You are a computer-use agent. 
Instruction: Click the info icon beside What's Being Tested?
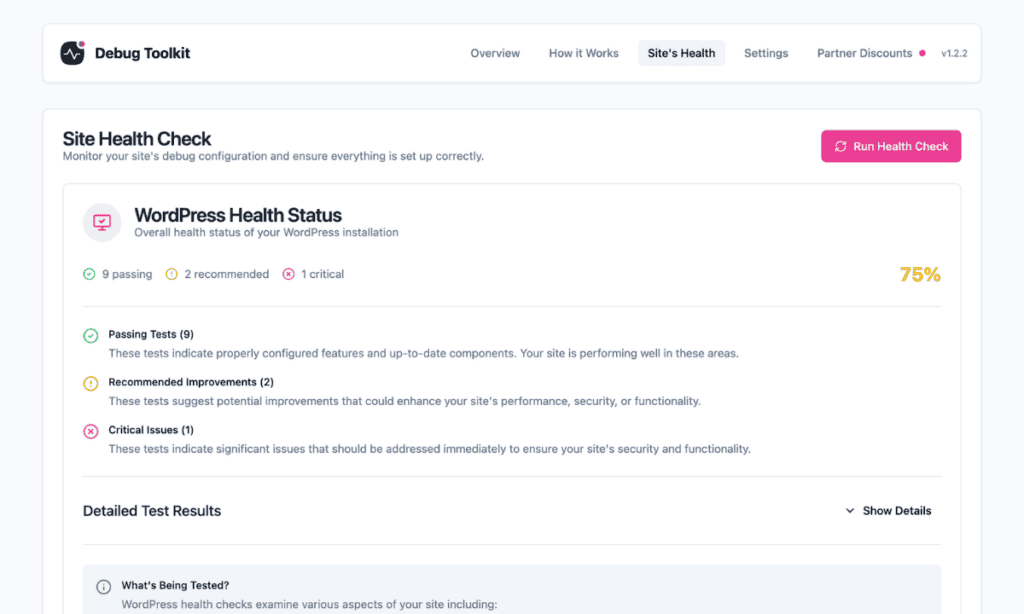pos(103,587)
